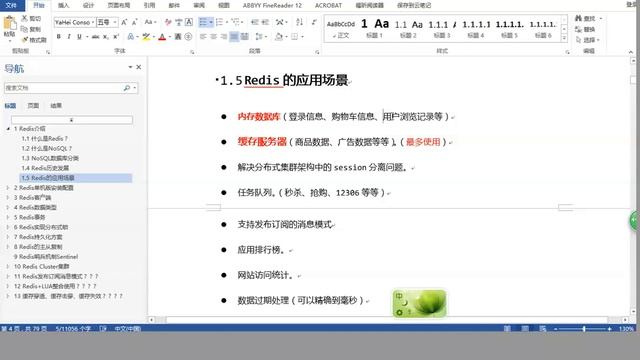The height and width of the screenshot is (360, 640).
Task: Apply the 标题 2 heading style
Action: pyautogui.click(x=408, y=29)
